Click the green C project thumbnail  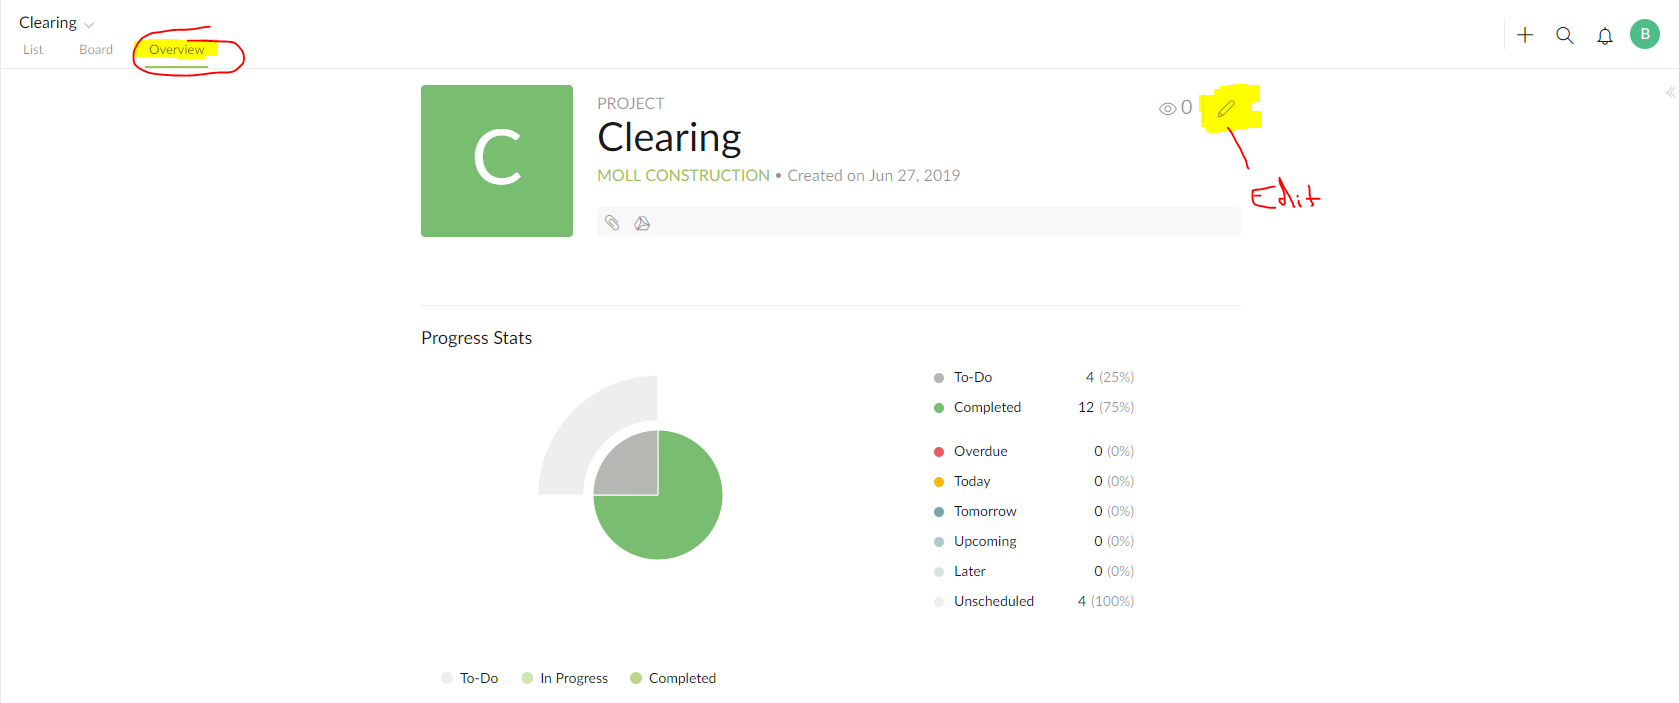(x=497, y=161)
